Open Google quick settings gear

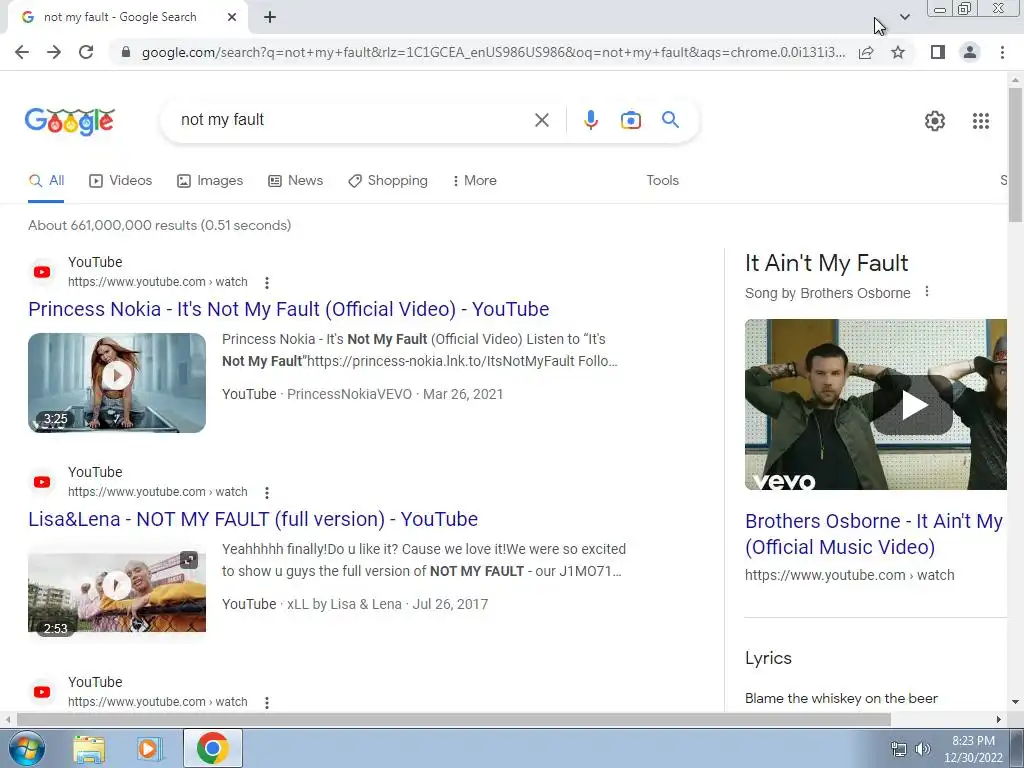click(x=935, y=121)
